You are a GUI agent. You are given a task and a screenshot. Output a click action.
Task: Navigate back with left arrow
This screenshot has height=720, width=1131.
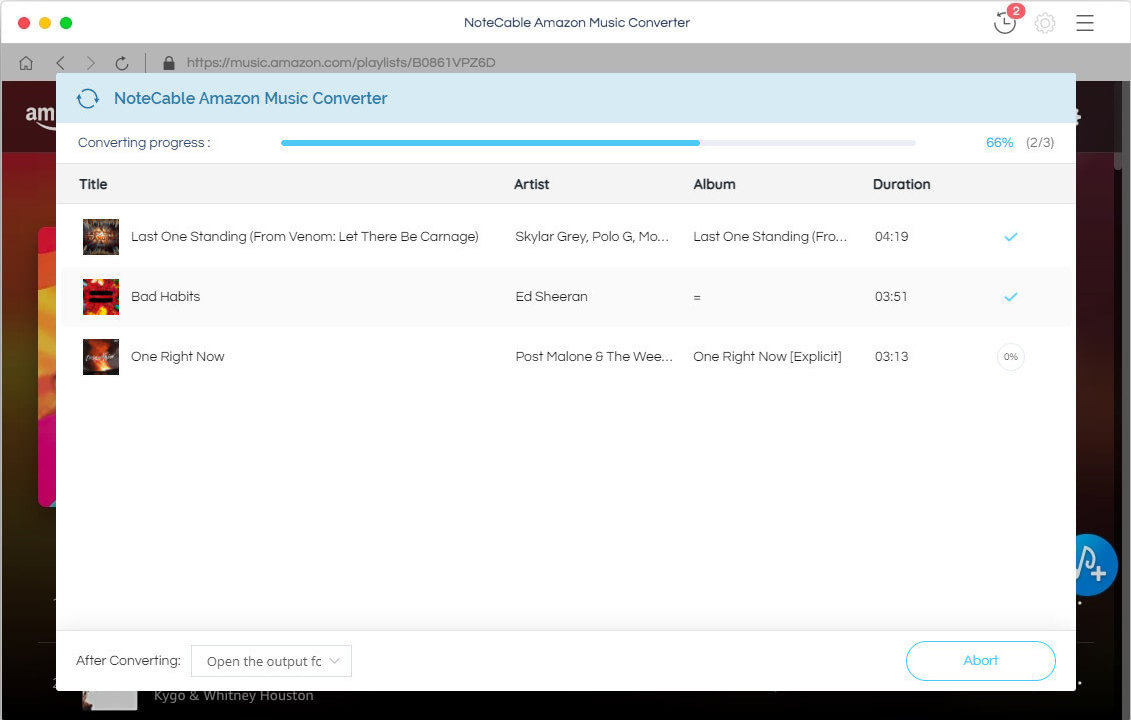tap(60, 63)
